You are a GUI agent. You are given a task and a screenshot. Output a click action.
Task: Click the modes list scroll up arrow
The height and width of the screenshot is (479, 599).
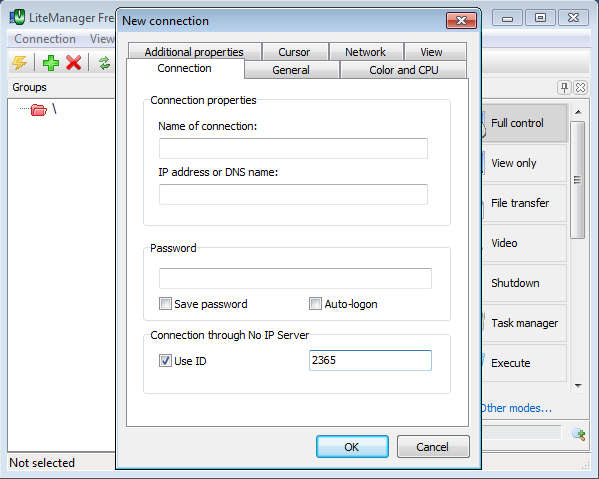(x=578, y=112)
